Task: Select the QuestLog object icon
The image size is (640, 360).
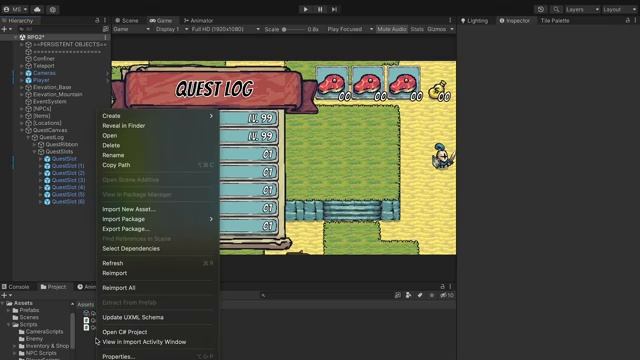Action: pos(35,137)
